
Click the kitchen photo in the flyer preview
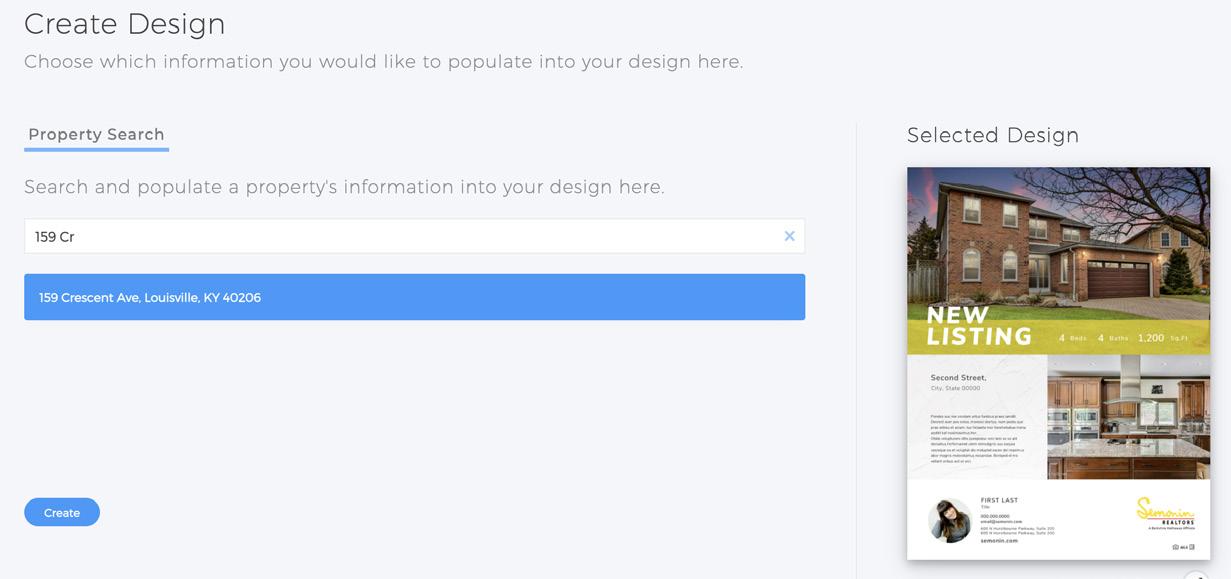[x=1128, y=417]
